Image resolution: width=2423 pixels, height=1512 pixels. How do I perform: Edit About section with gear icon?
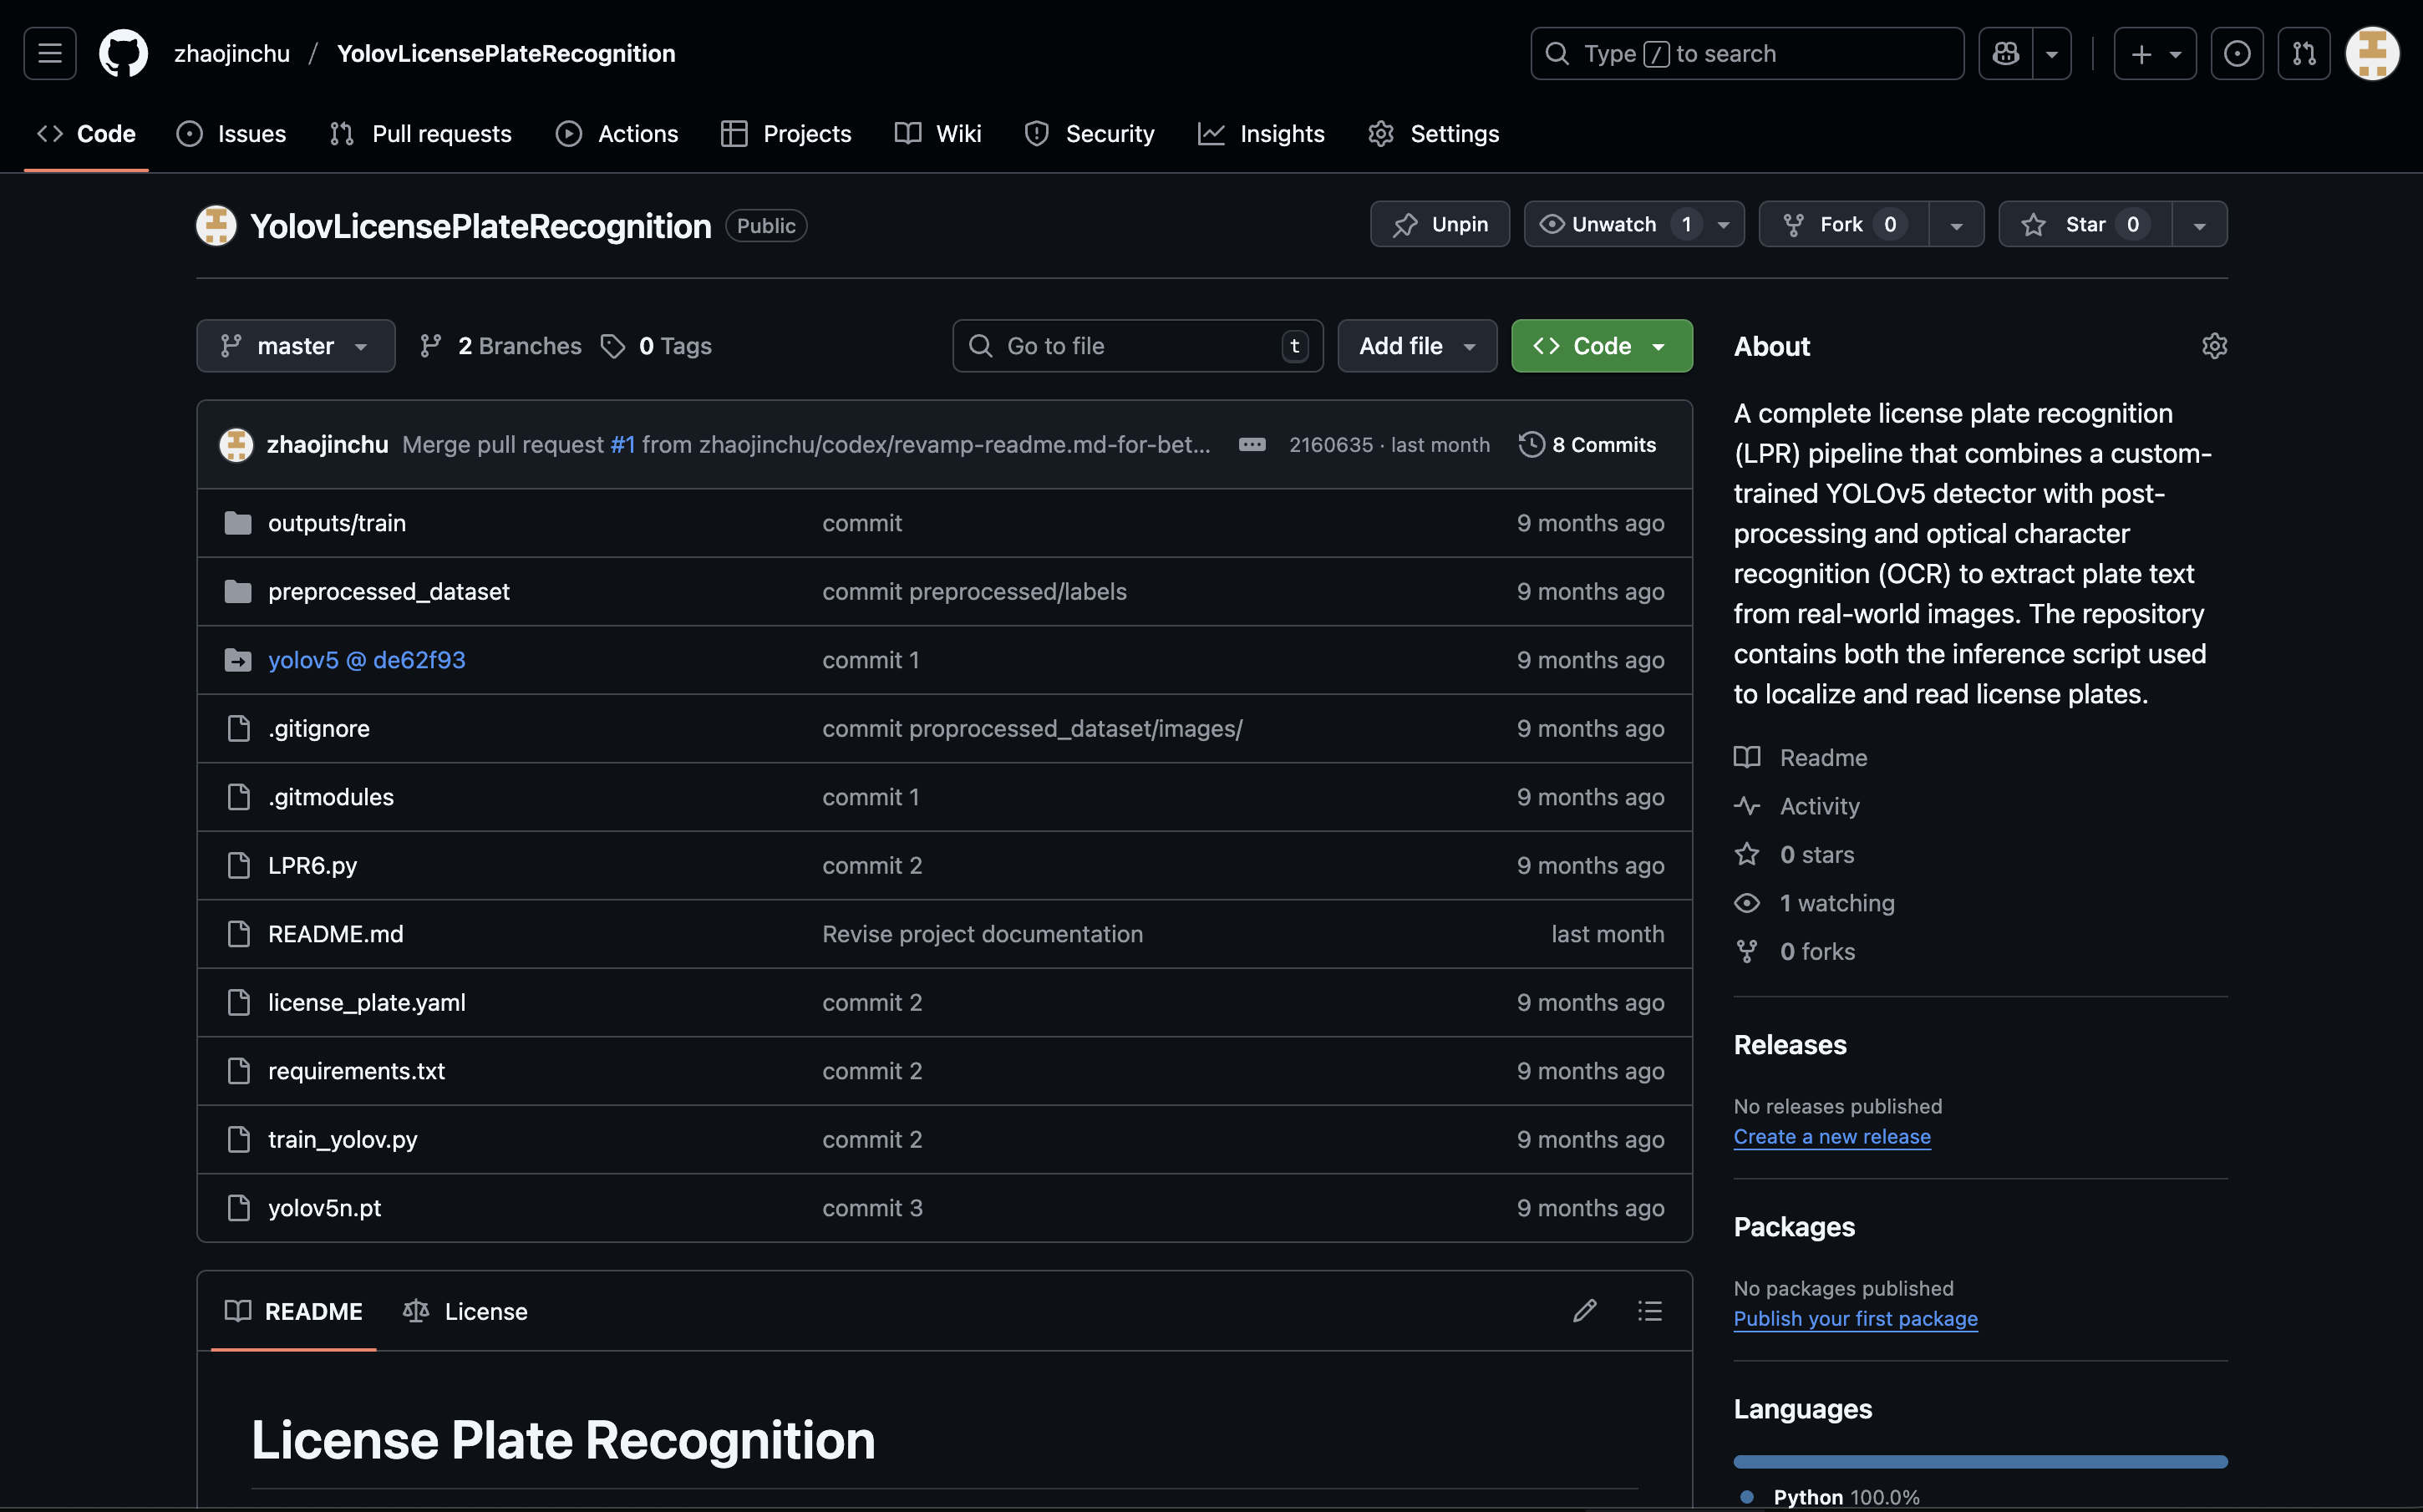click(x=2214, y=346)
